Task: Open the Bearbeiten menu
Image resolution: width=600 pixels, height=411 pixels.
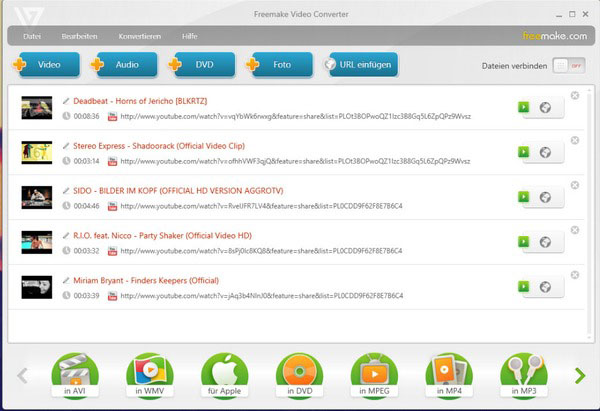Action: pyautogui.click(x=79, y=36)
